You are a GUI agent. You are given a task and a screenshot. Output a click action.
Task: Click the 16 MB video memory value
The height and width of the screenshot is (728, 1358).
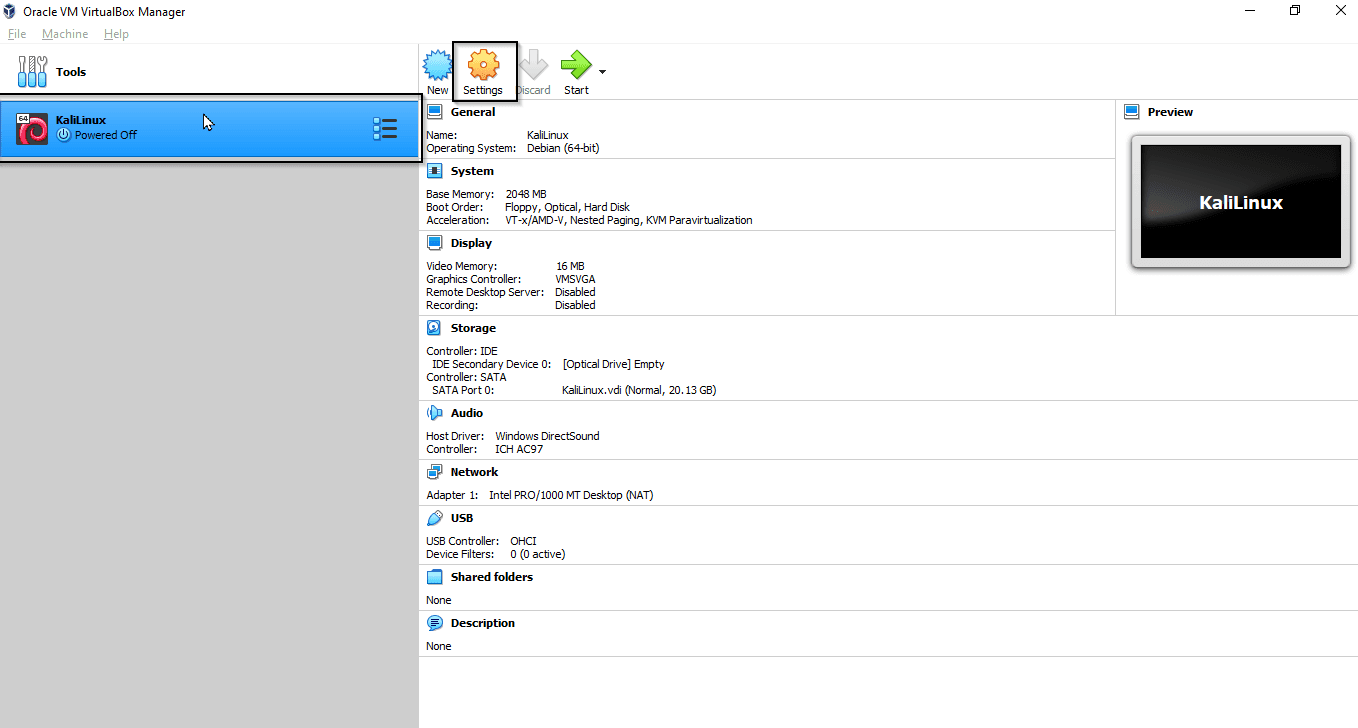tap(570, 266)
